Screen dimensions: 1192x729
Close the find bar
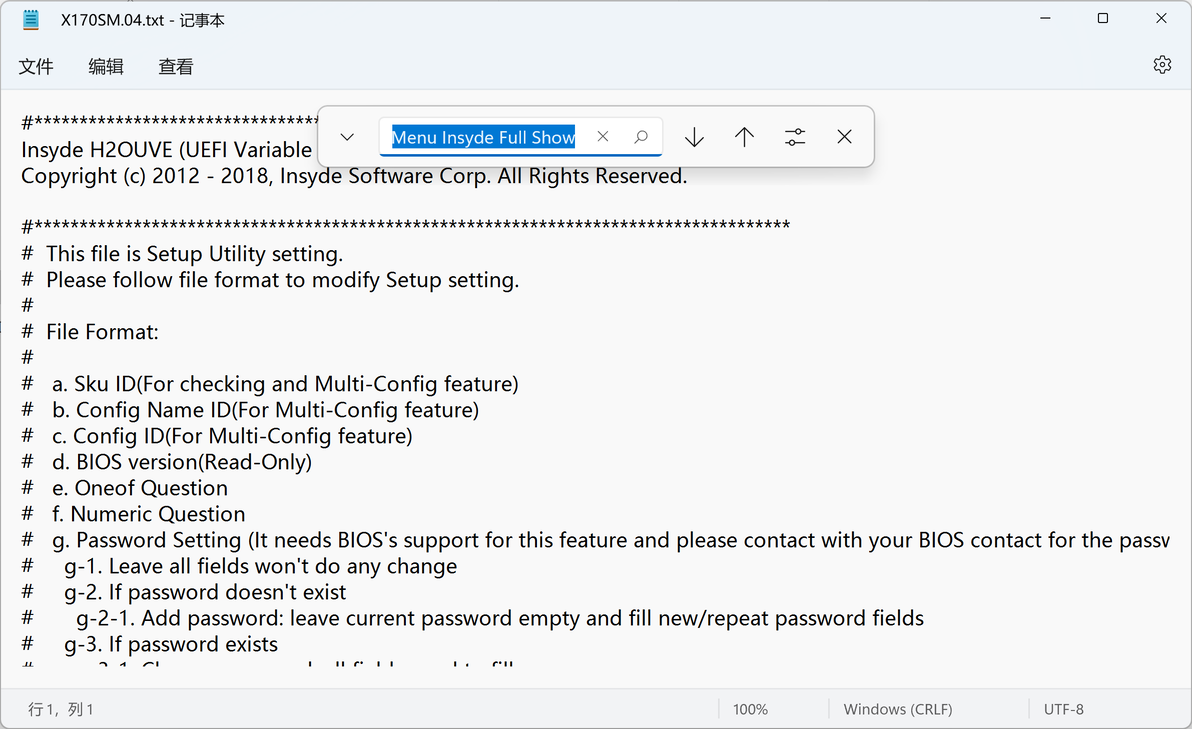[x=845, y=137]
